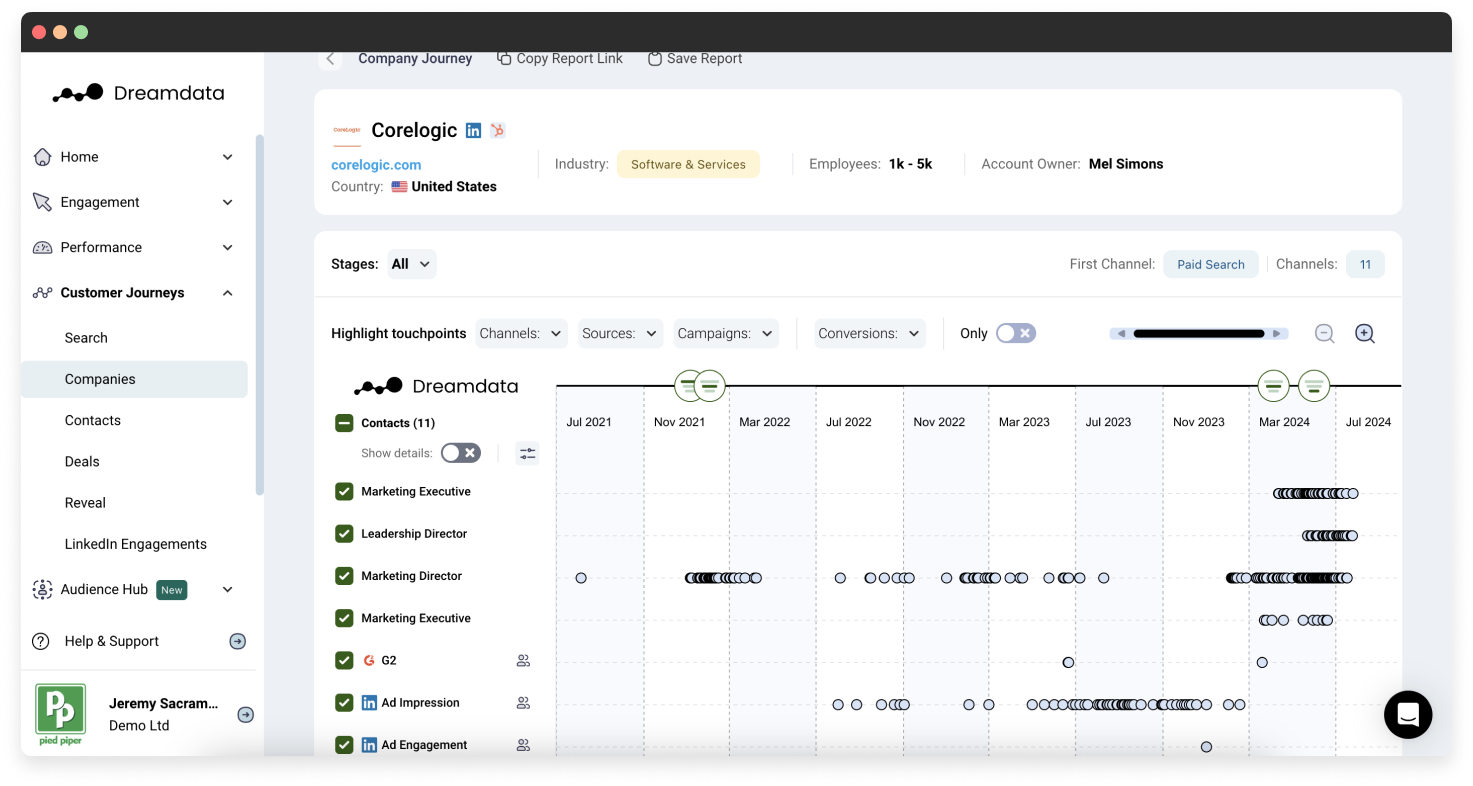Open the Conversions dropdown
The height and width of the screenshot is (786, 1473).
pyautogui.click(x=870, y=333)
